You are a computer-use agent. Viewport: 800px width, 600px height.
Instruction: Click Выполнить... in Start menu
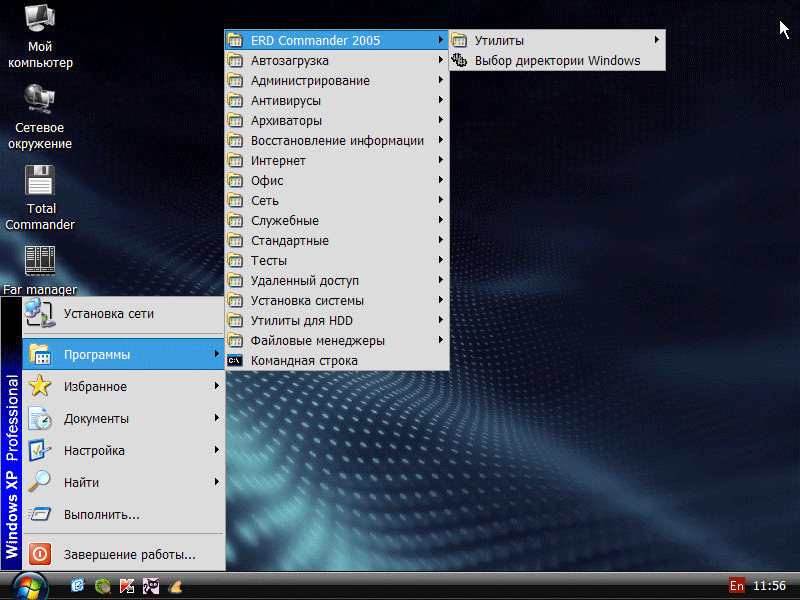click(x=101, y=515)
